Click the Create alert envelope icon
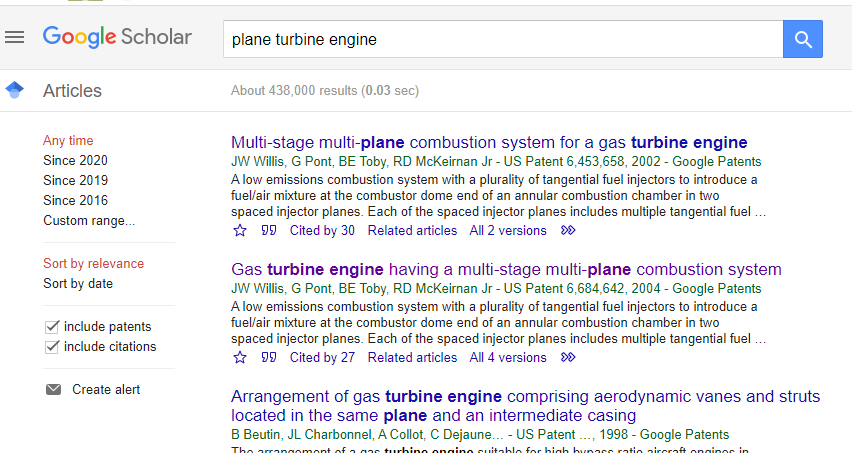 [x=53, y=390]
